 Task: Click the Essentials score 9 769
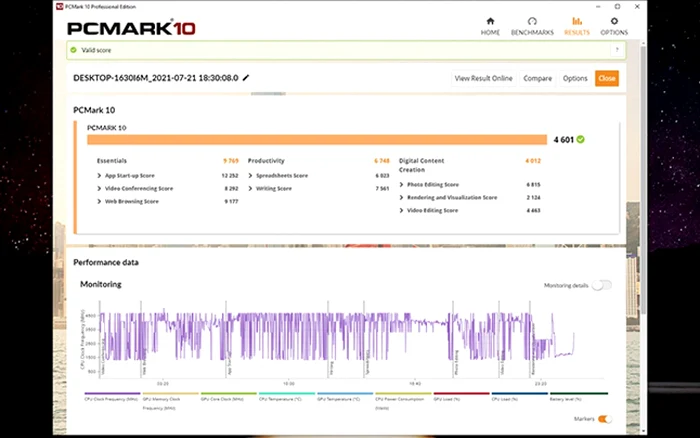pos(231,161)
